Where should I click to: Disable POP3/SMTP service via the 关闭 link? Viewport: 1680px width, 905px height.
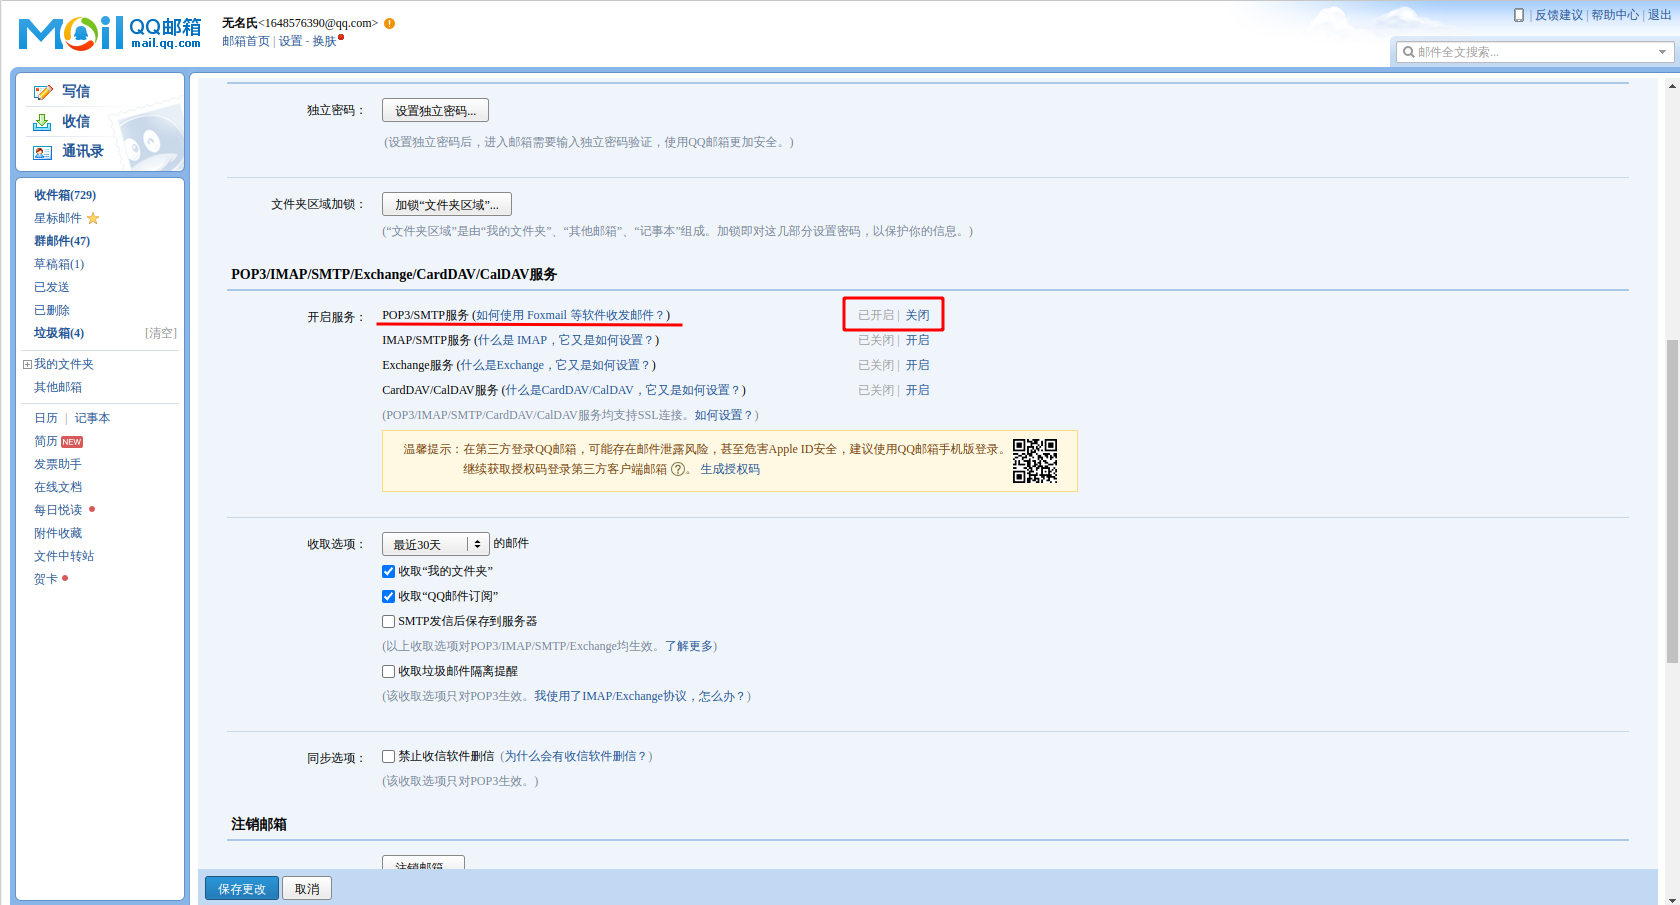pyautogui.click(x=918, y=314)
